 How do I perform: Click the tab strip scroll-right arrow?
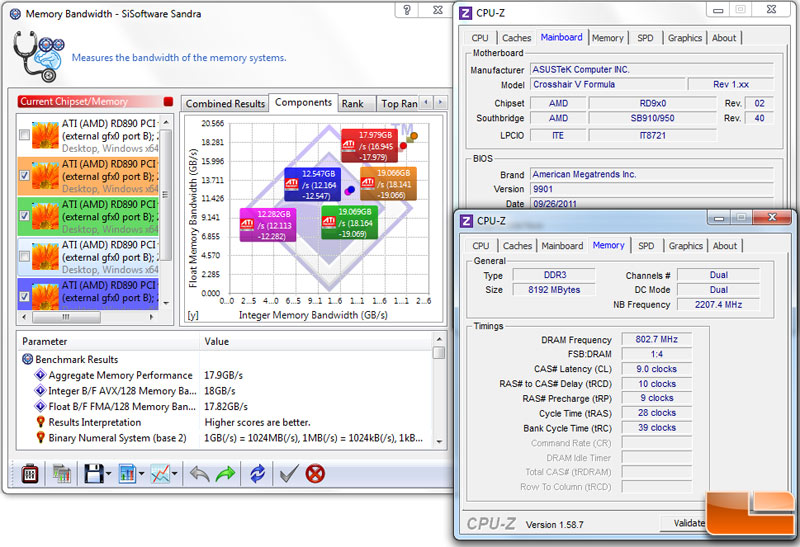pos(440,103)
